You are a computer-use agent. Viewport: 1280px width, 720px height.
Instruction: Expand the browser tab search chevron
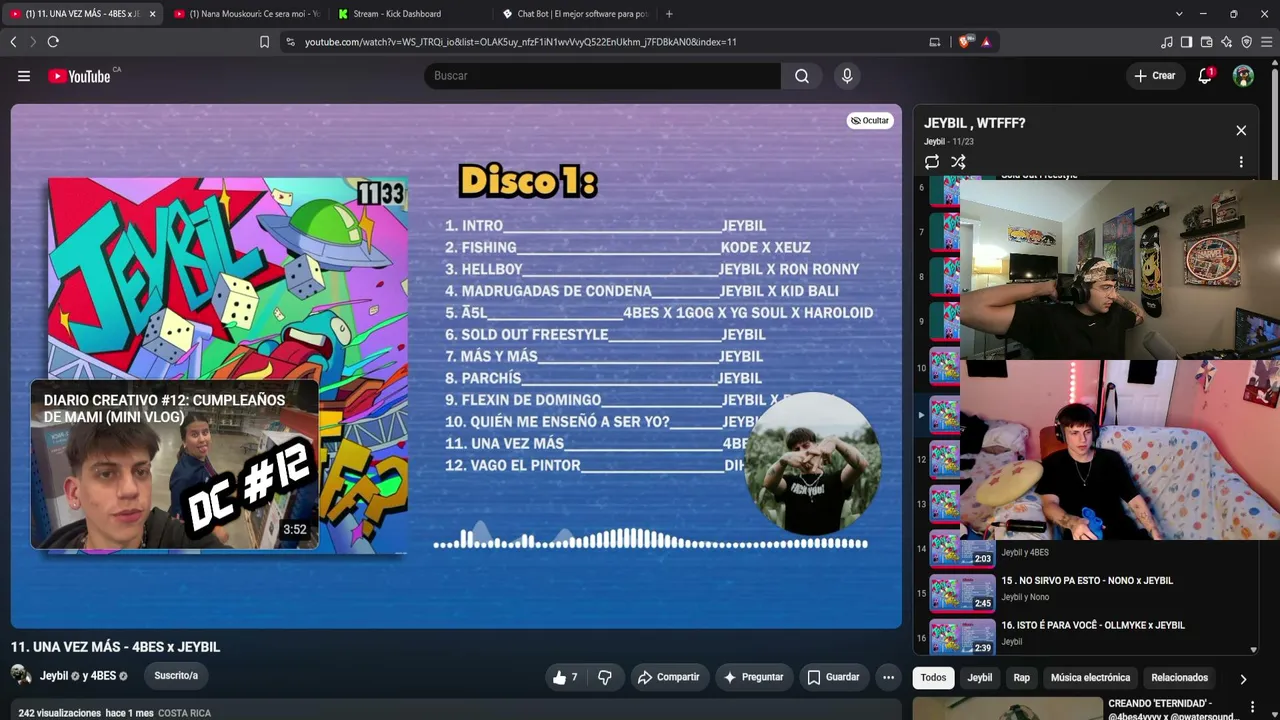pos(1179,14)
